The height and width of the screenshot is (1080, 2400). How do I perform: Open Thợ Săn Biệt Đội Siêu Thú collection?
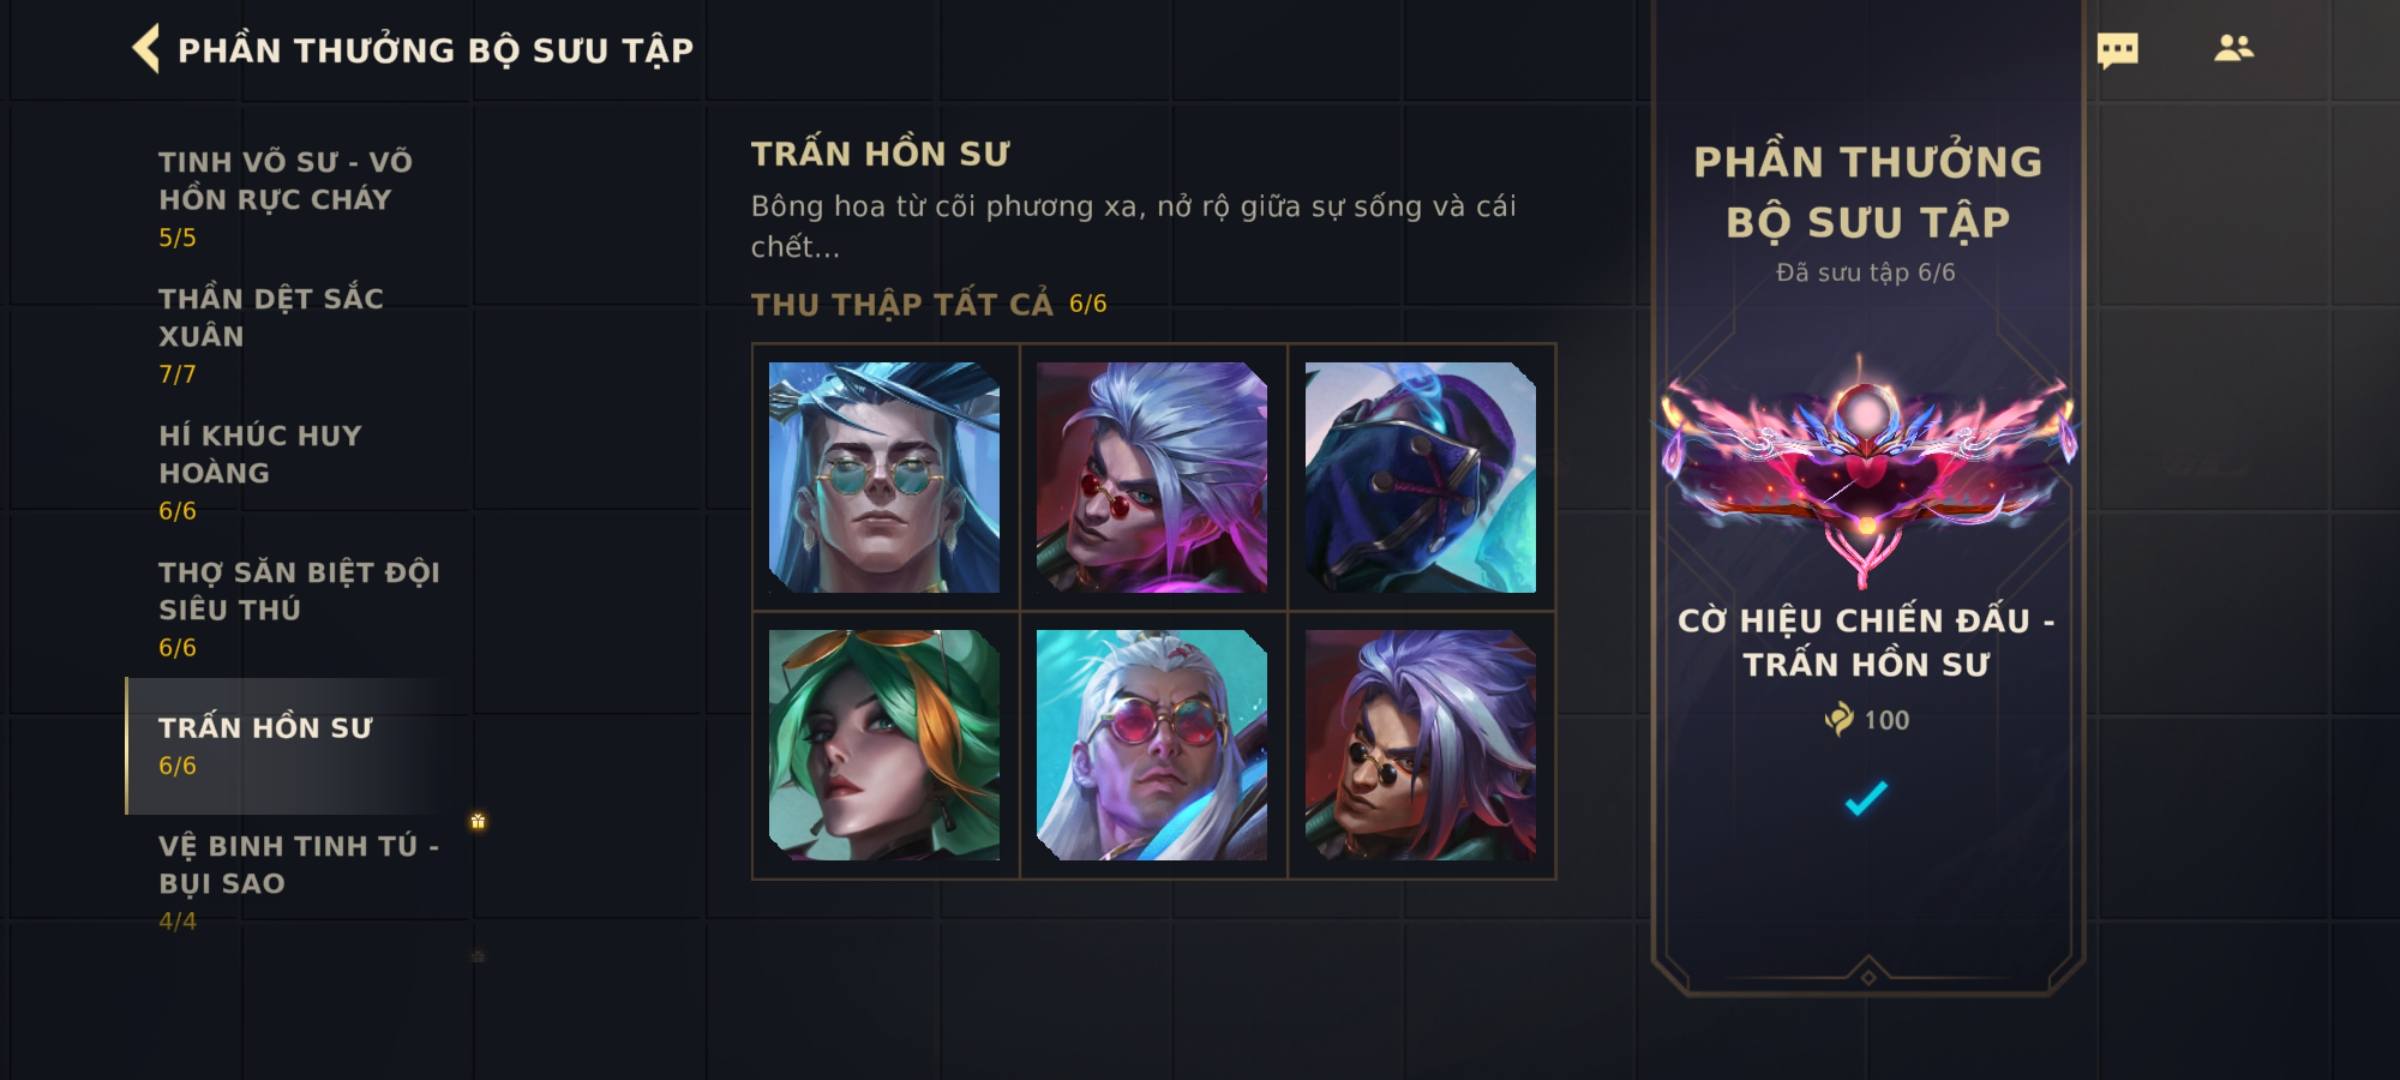[298, 608]
